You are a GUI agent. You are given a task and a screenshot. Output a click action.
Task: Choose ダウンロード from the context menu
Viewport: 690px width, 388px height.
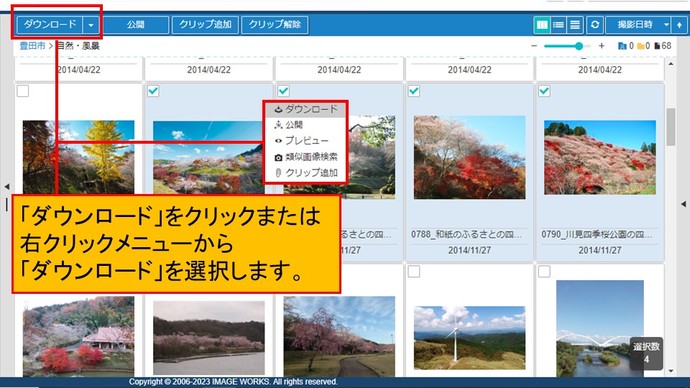coord(306,109)
